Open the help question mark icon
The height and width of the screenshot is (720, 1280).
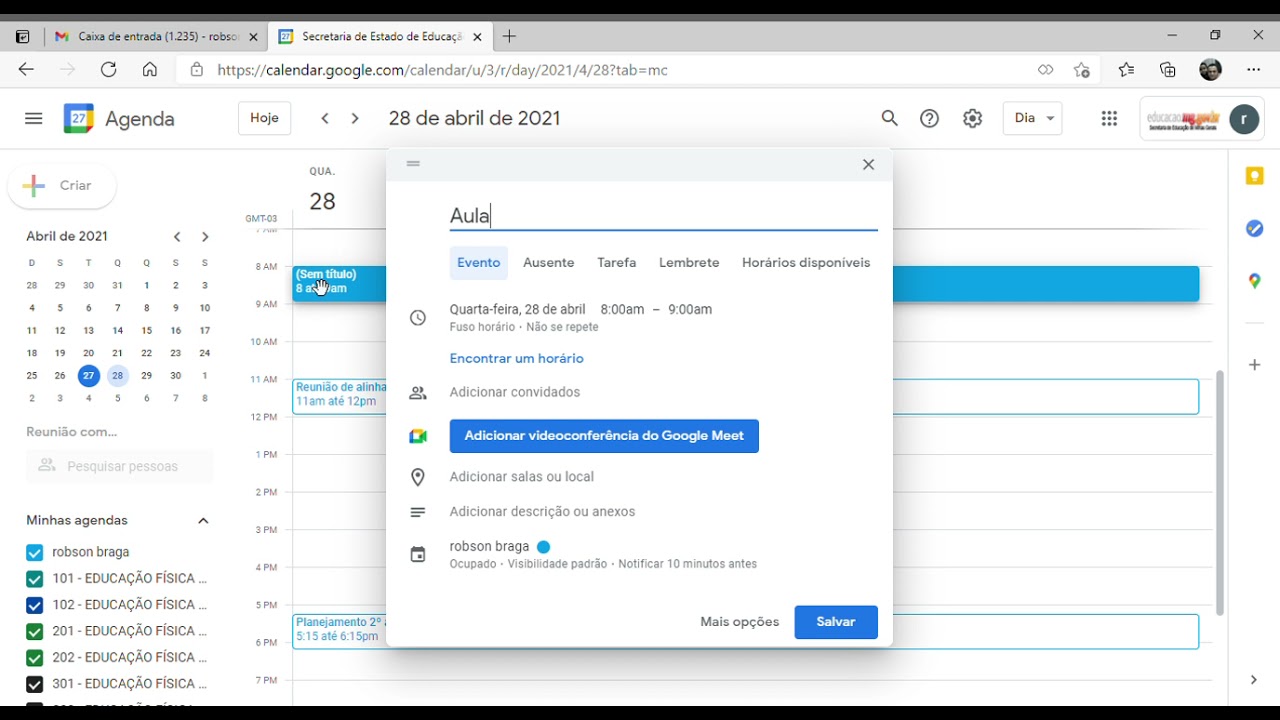coord(930,118)
